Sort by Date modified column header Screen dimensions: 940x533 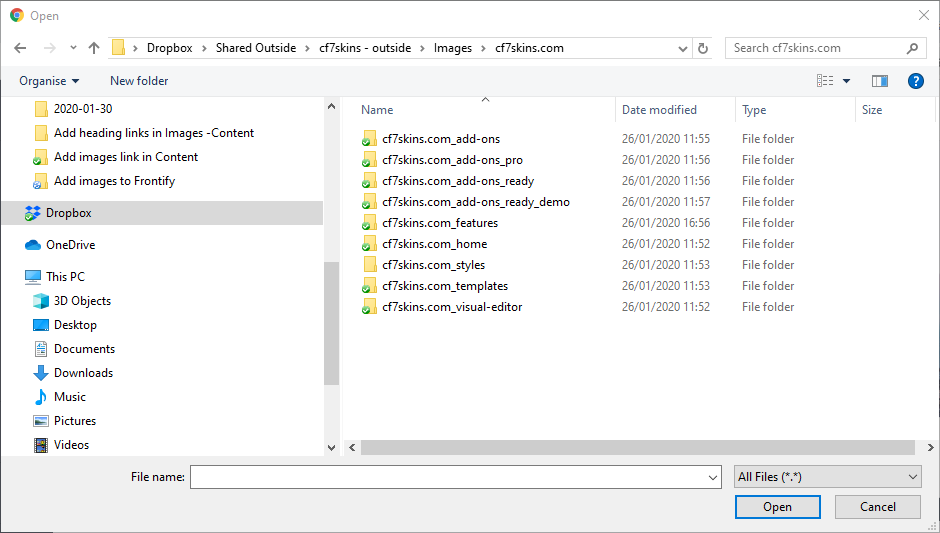pos(659,110)
